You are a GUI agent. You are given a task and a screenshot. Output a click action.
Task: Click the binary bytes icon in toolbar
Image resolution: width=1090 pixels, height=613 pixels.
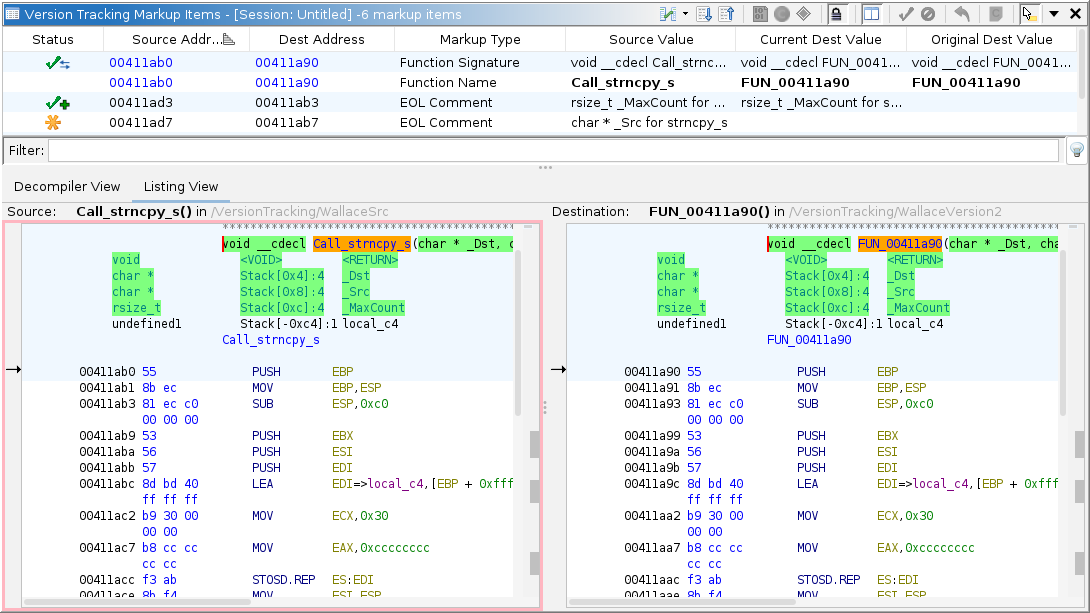coord(760,14)
